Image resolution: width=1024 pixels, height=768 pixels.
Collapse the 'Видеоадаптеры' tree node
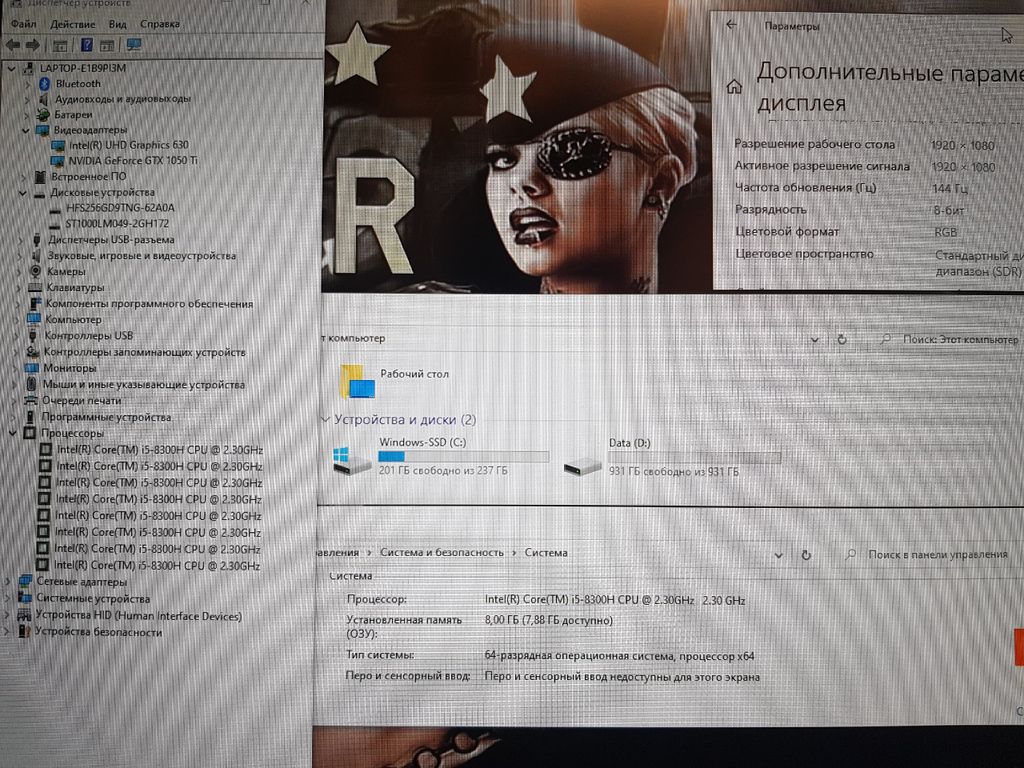coord(27,130)
